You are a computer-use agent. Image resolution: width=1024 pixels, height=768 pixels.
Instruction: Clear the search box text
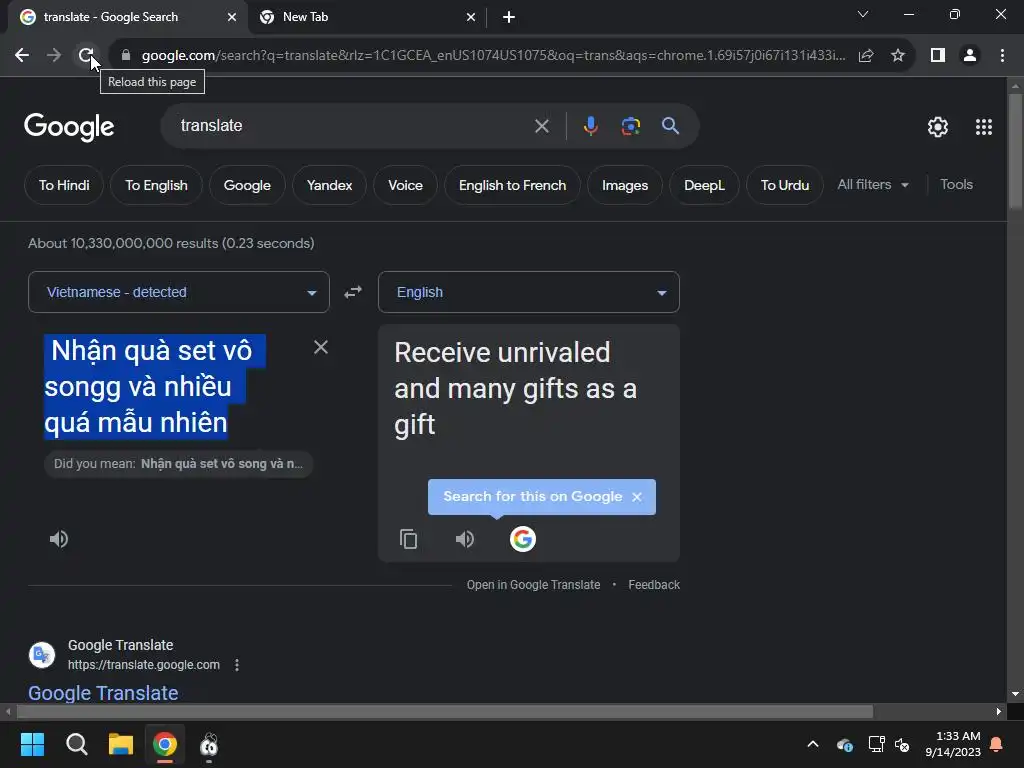click(x=541, y=126)
